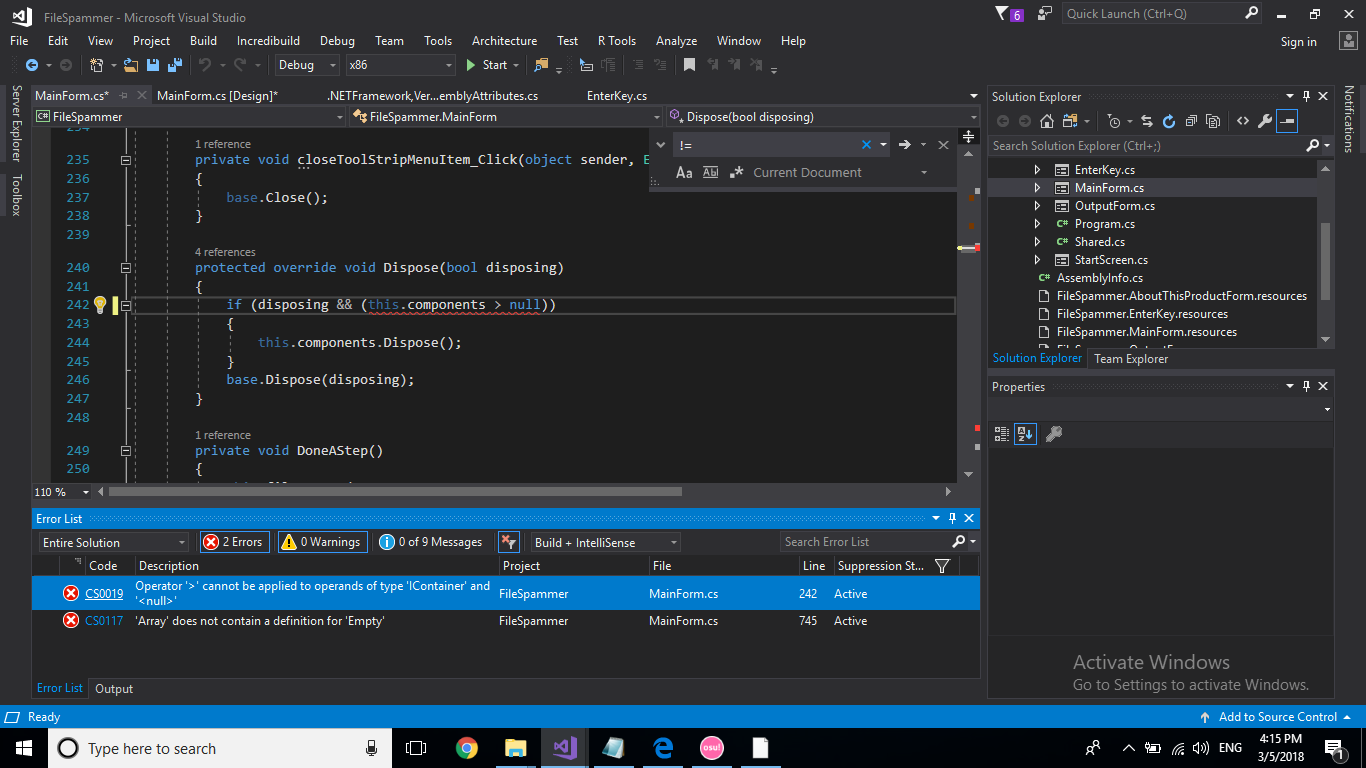Image resolution: width=1366 pixels, height=768 pixels.
Task: Open the Build menu
Action: (203, 41)
